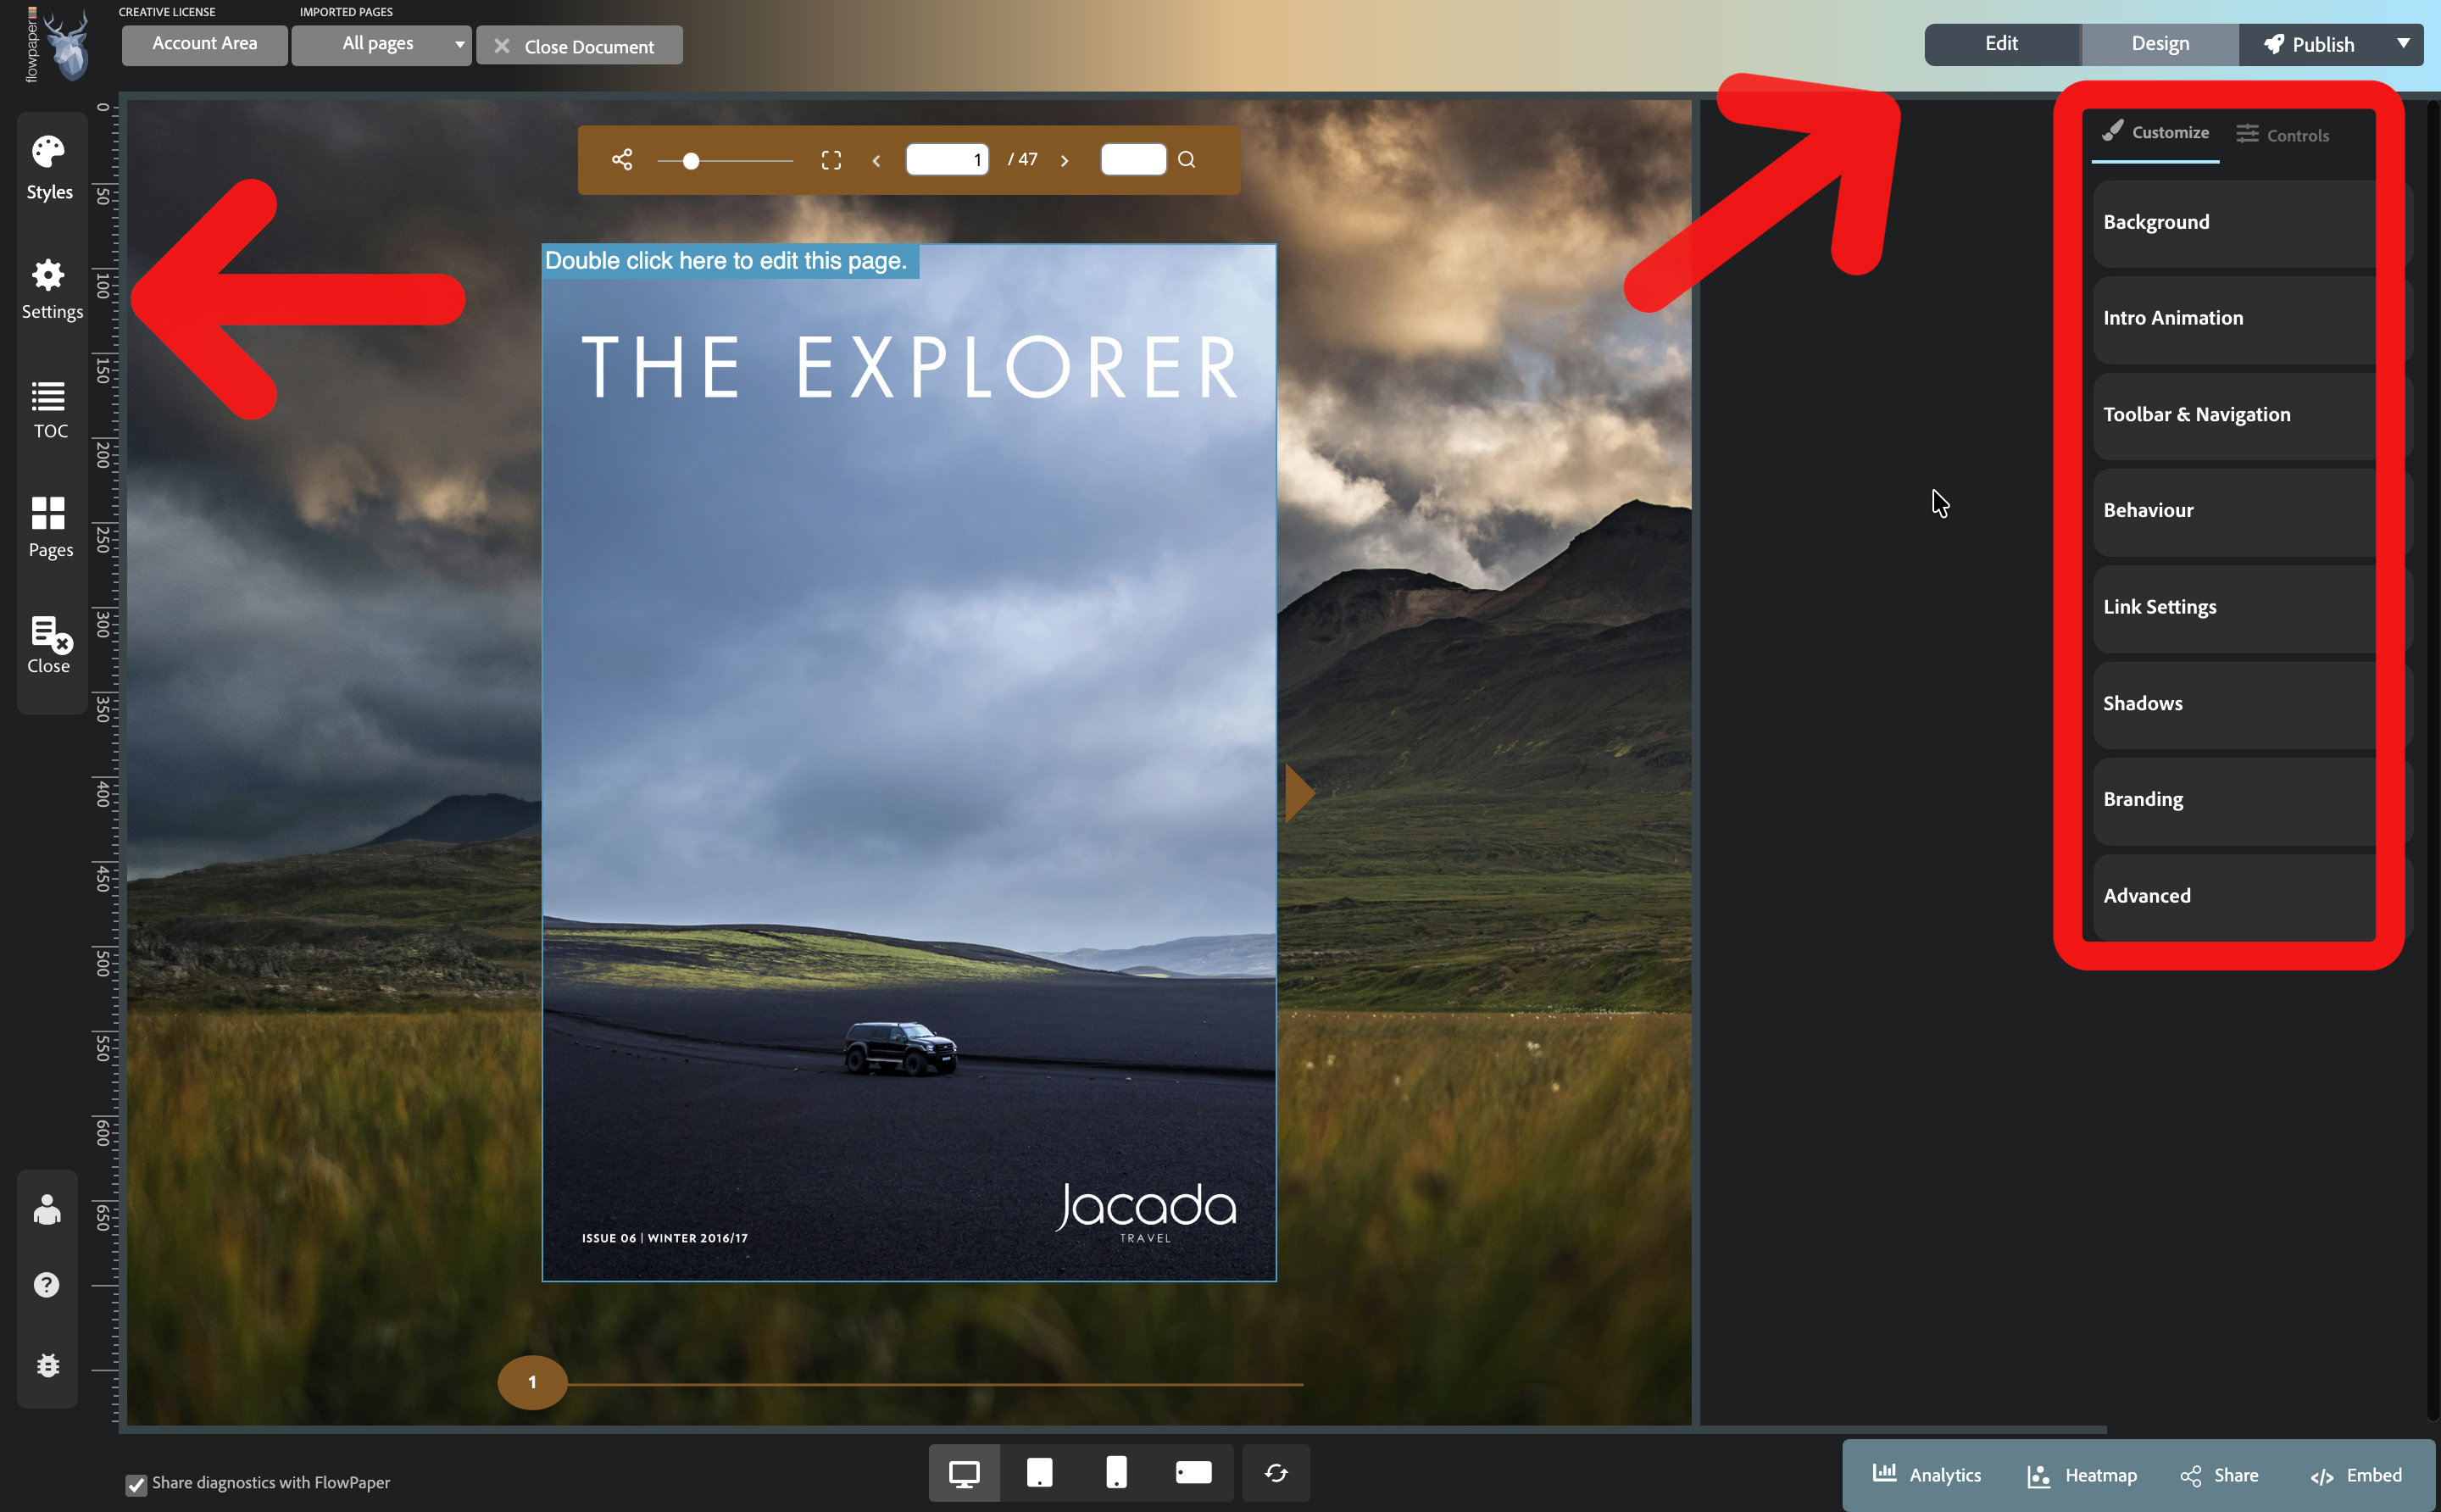The height and width of the screenshot is (1512, 2441).
Task: Refresh the preview with the reload icon
Action: click(x=1276, y=1472)
